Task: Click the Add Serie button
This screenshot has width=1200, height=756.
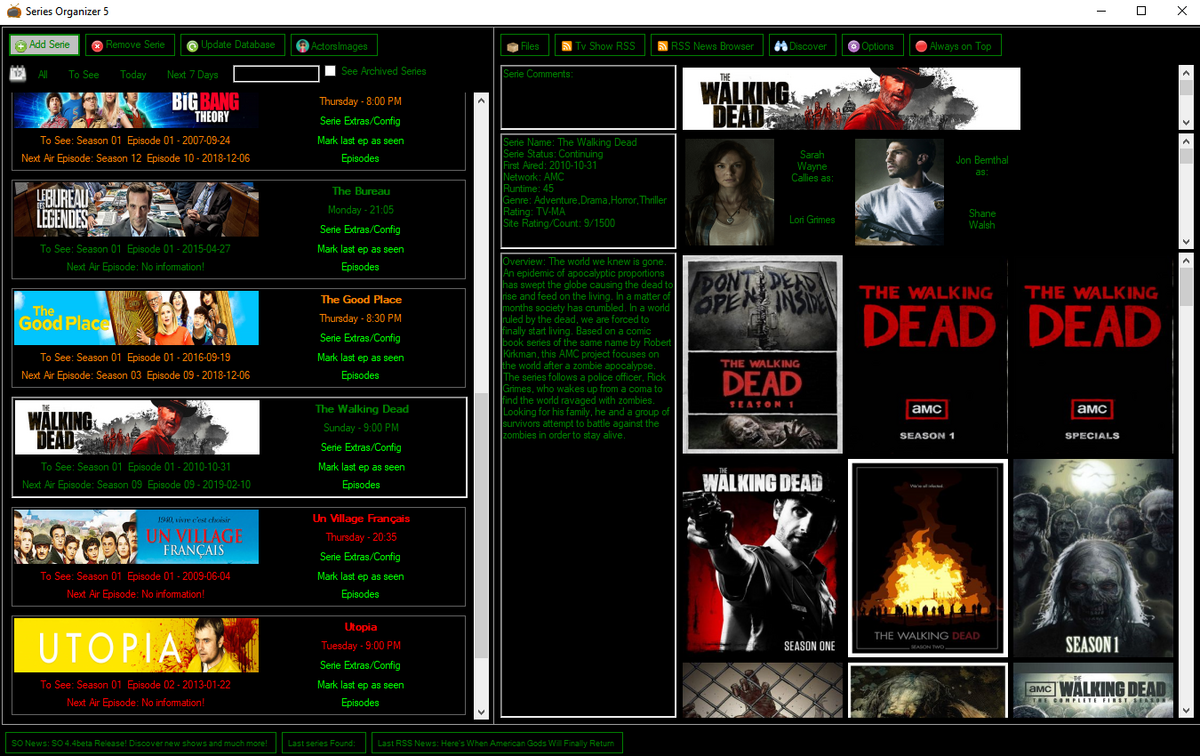Action: coord(44,45)
